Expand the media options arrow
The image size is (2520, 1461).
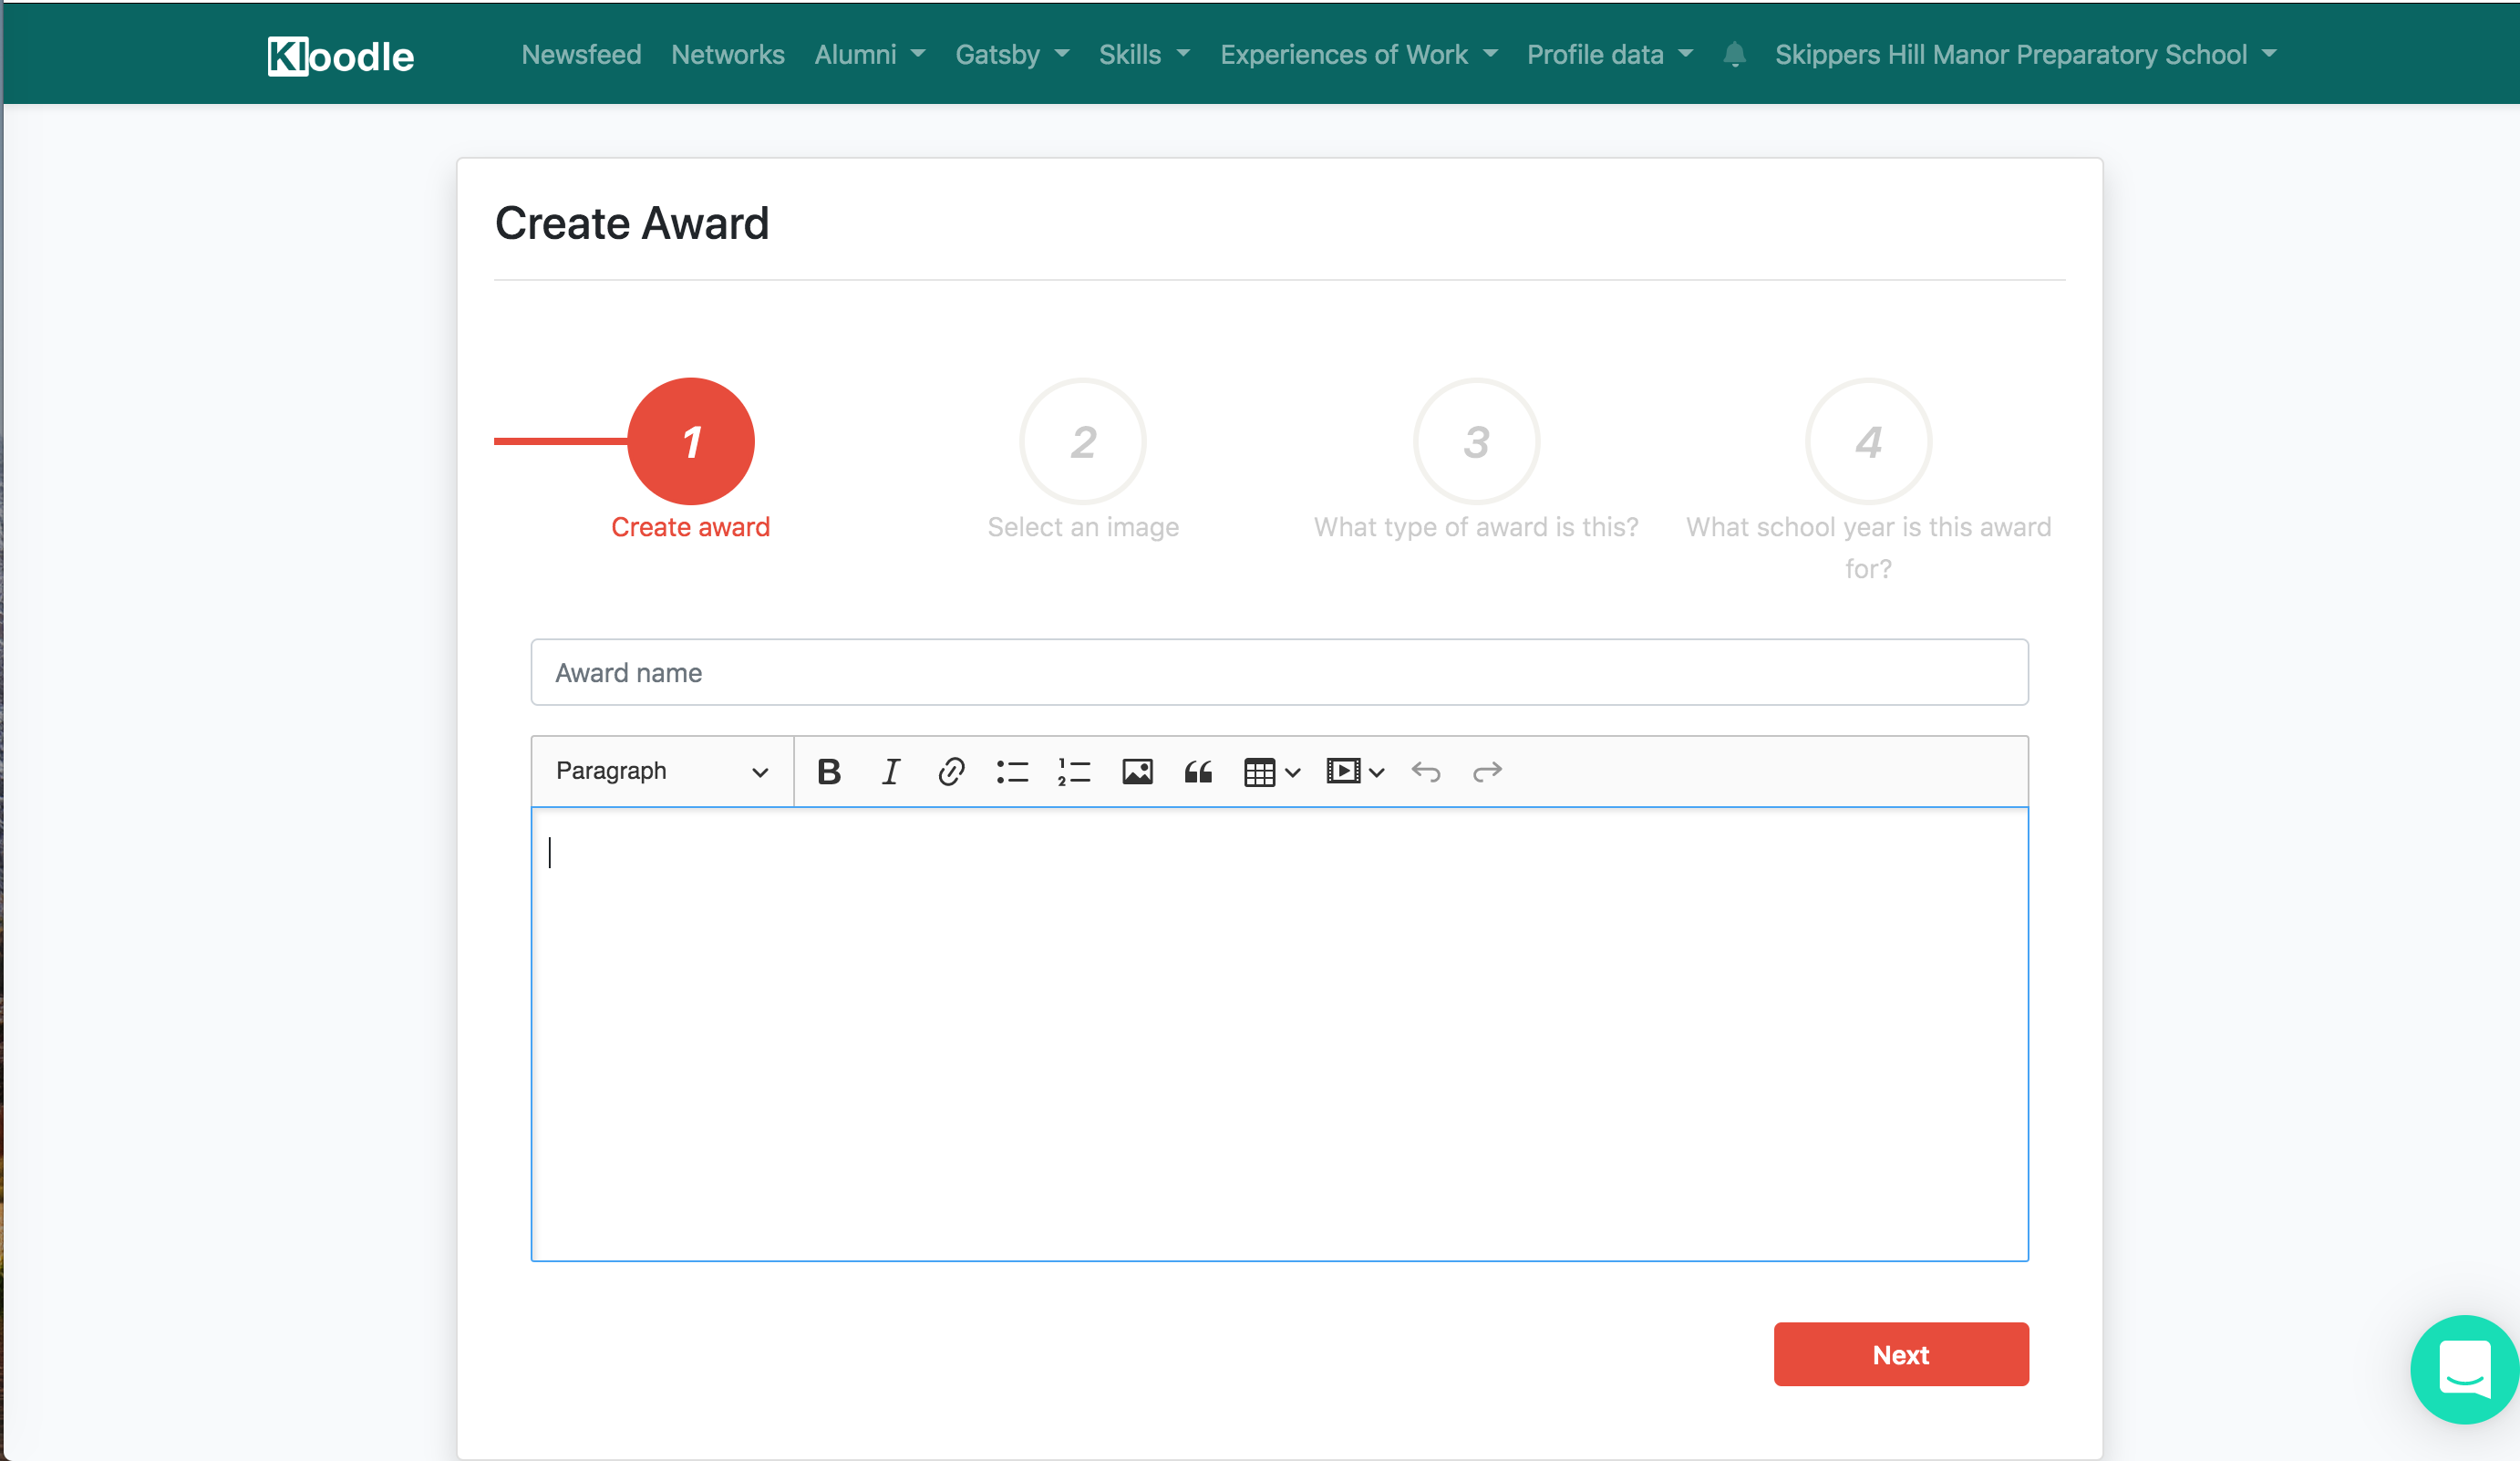coord(1376,772)
